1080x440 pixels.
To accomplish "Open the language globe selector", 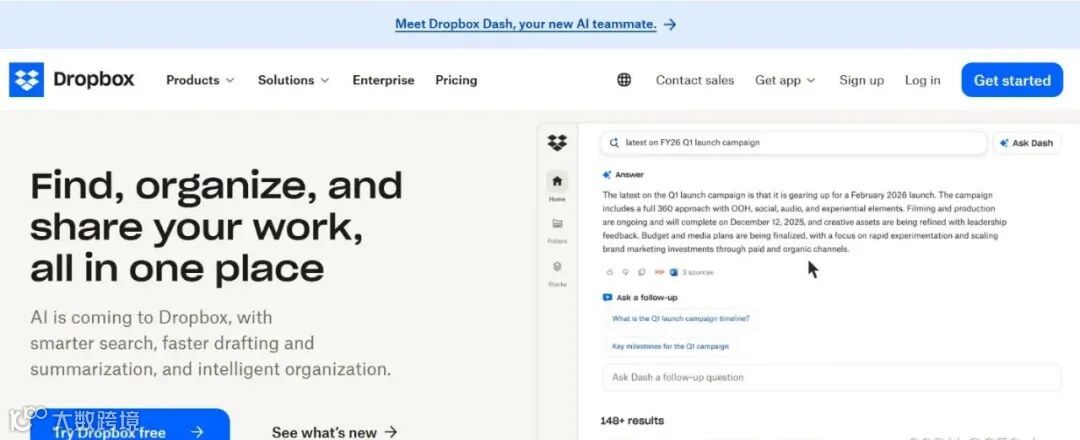I will (x=624, y=80).
